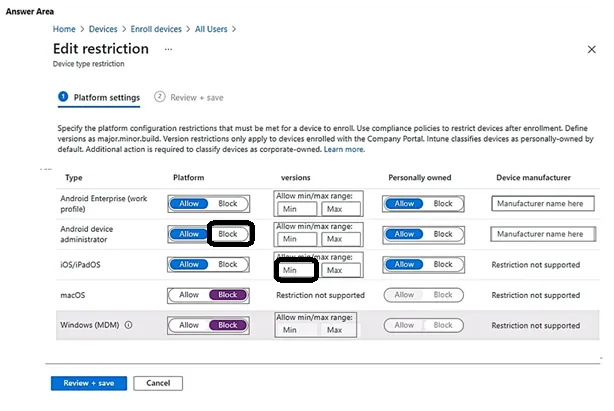This screenshot has height=411, width=614.
Task: Click the macOS row label
Action: coord(73,295)
